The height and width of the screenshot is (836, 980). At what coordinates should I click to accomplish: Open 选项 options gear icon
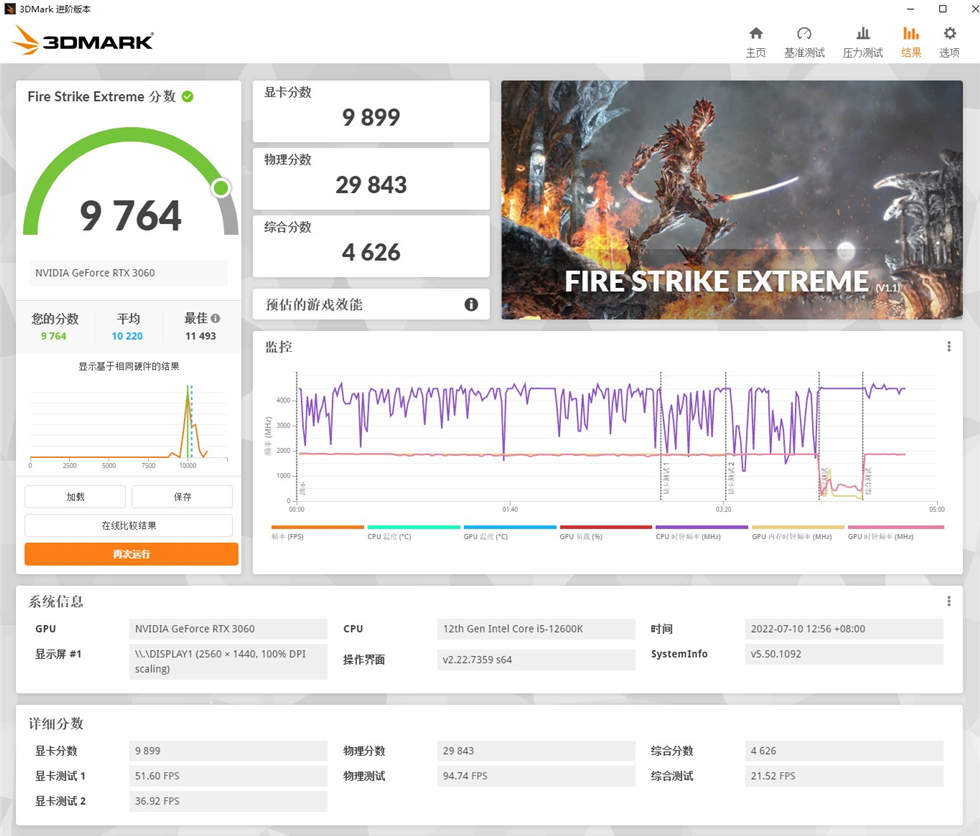click(x=949, y=33)
